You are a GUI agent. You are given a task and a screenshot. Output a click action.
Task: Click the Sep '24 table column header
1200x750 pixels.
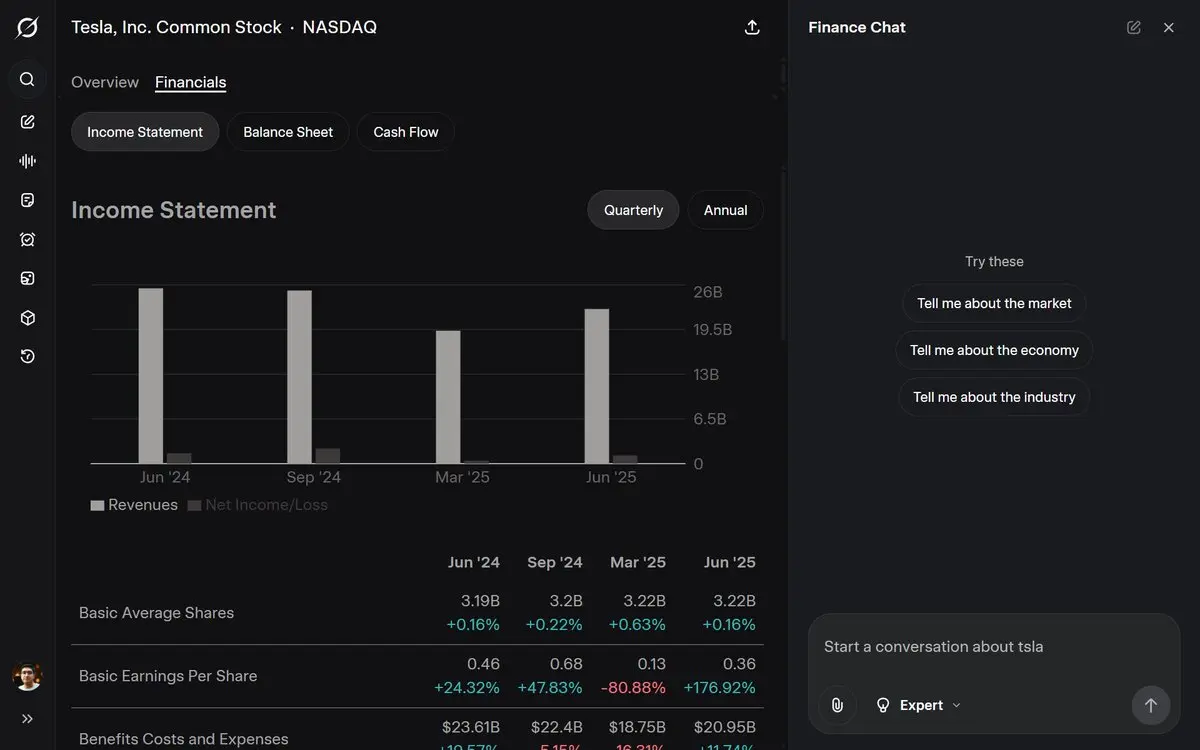(x=555, y=562)
